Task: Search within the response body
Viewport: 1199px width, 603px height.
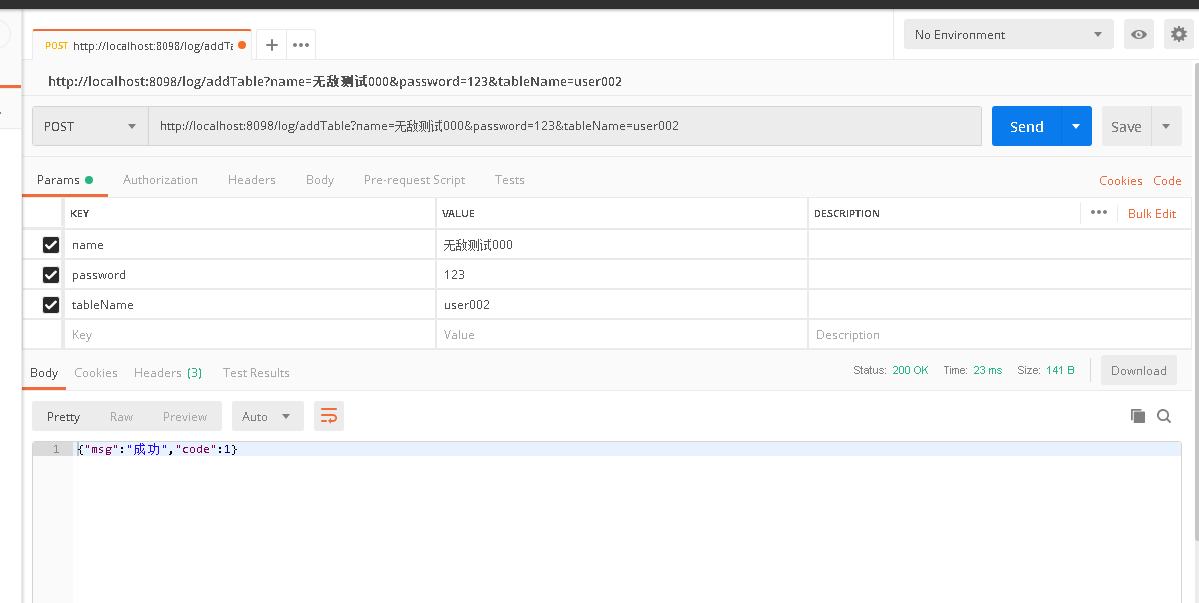Action: pos(1164,416)
